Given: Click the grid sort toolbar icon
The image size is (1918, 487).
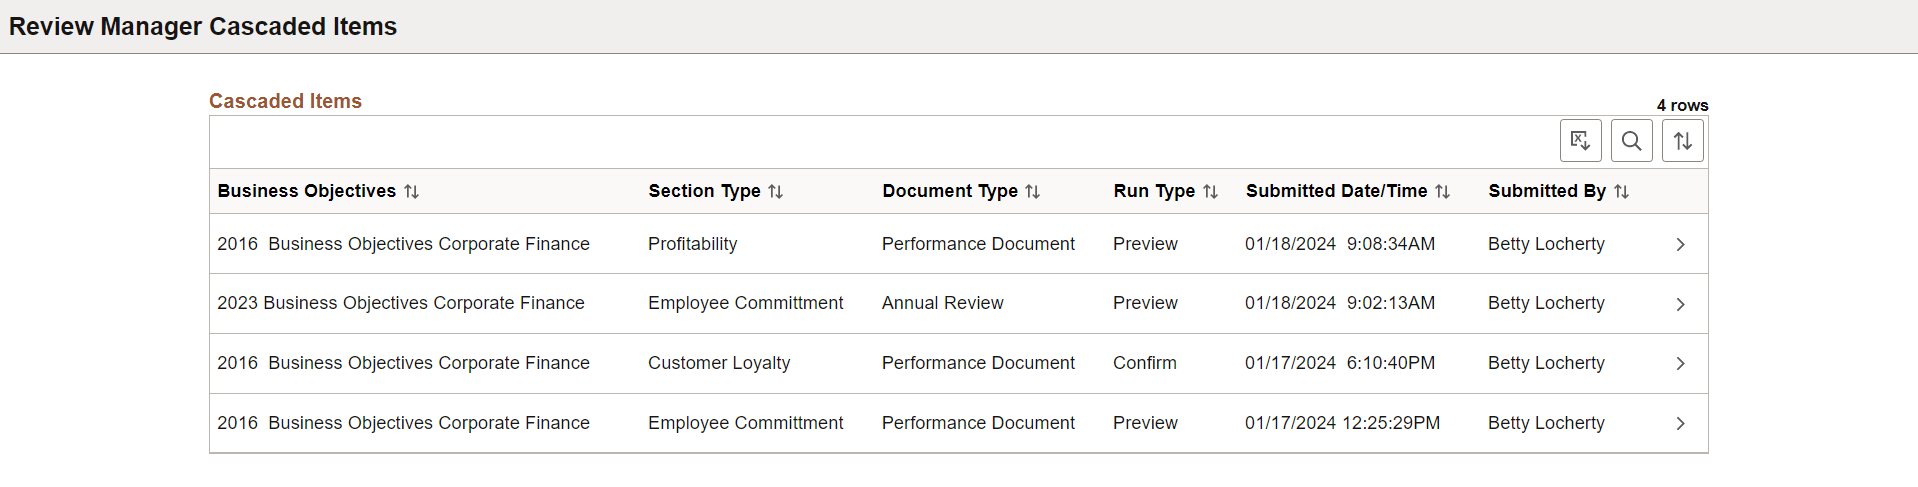Looking at the screenshot, I should (x=1683, y=141).
